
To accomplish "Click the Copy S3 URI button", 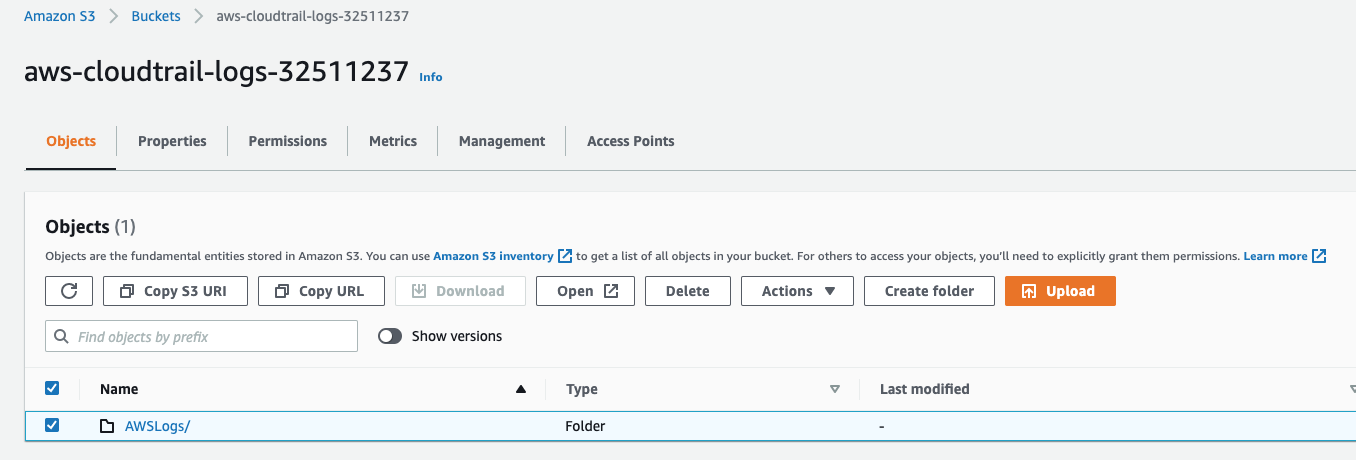I will pos(173,291).
